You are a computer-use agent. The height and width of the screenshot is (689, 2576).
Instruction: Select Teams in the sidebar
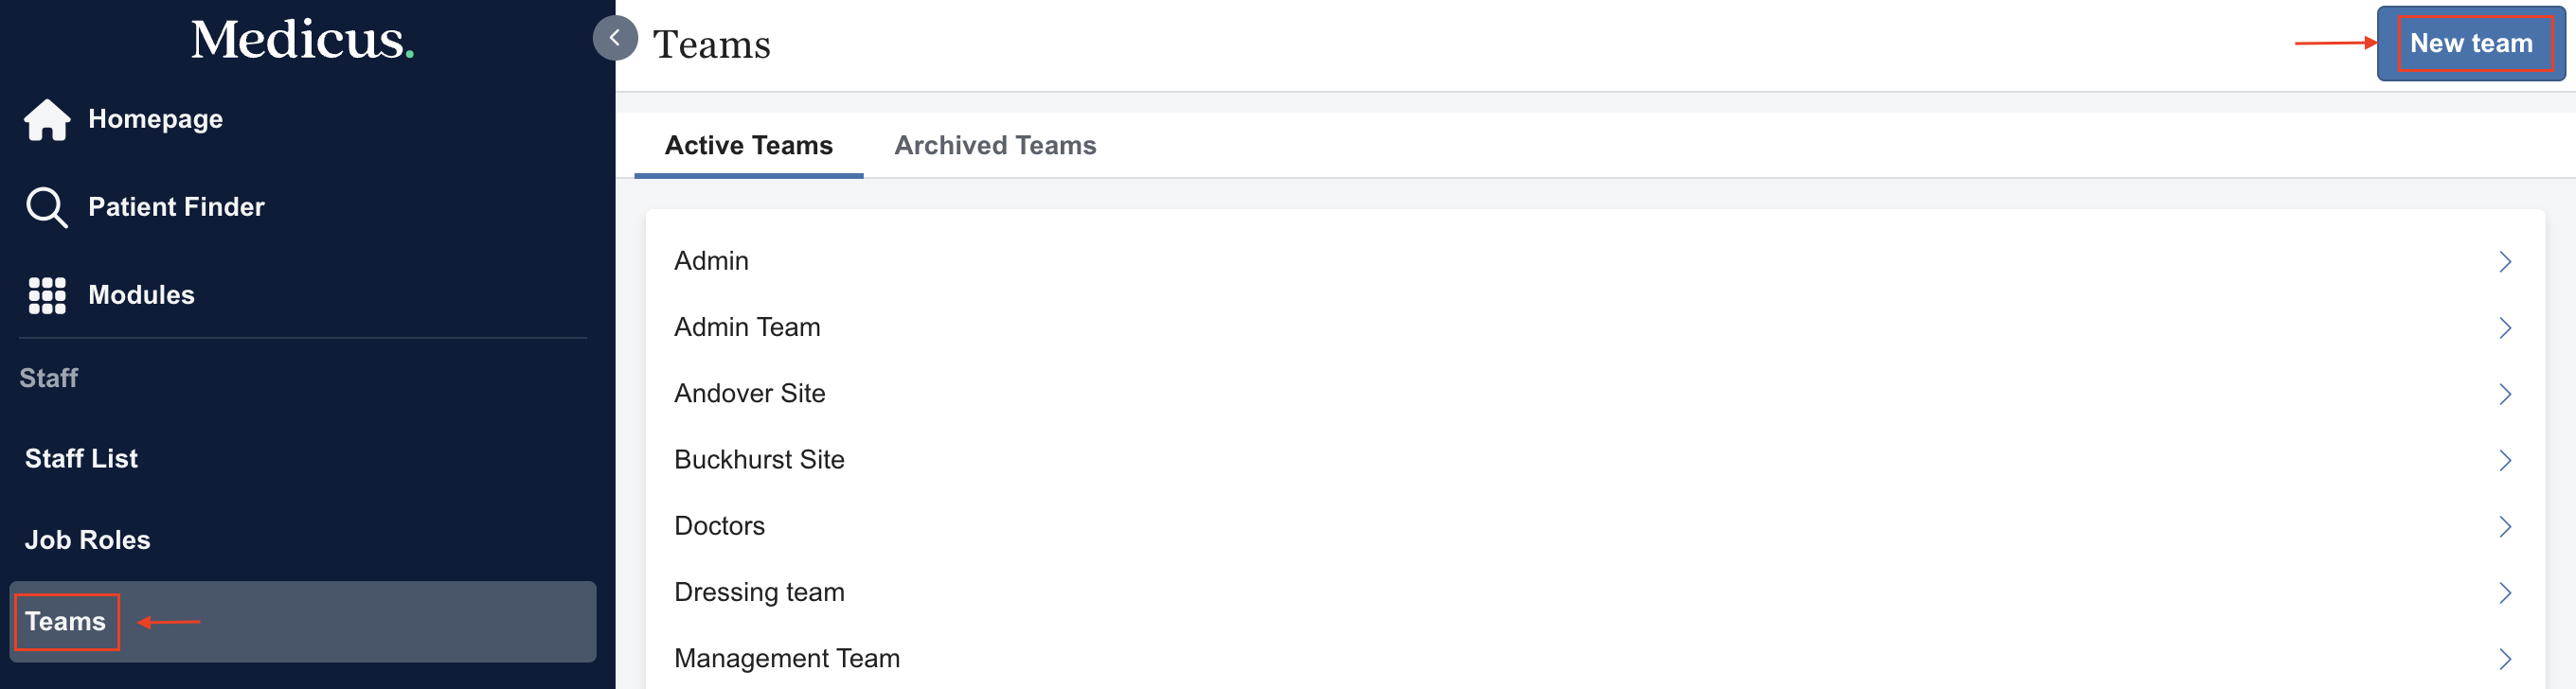point(65,621)
